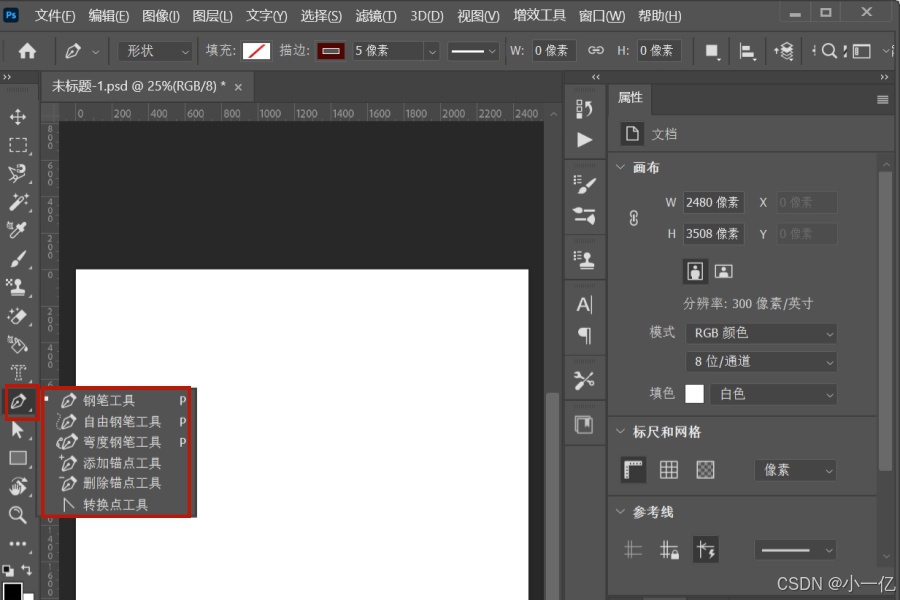
Task: Collapse the 标尺和网格 section
Action: point(620,431)
